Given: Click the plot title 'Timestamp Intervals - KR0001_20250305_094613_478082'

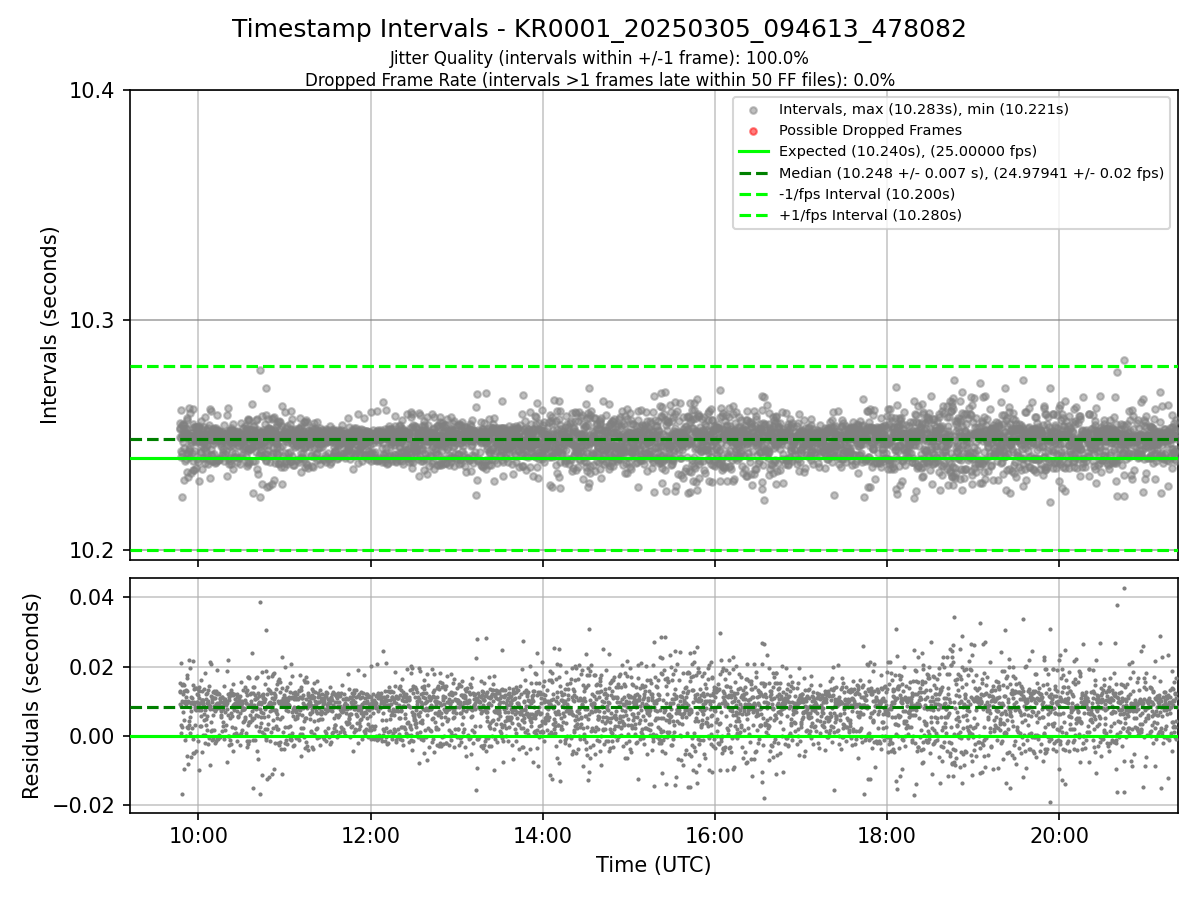Looking at the screenshot, I should point(599,29).
